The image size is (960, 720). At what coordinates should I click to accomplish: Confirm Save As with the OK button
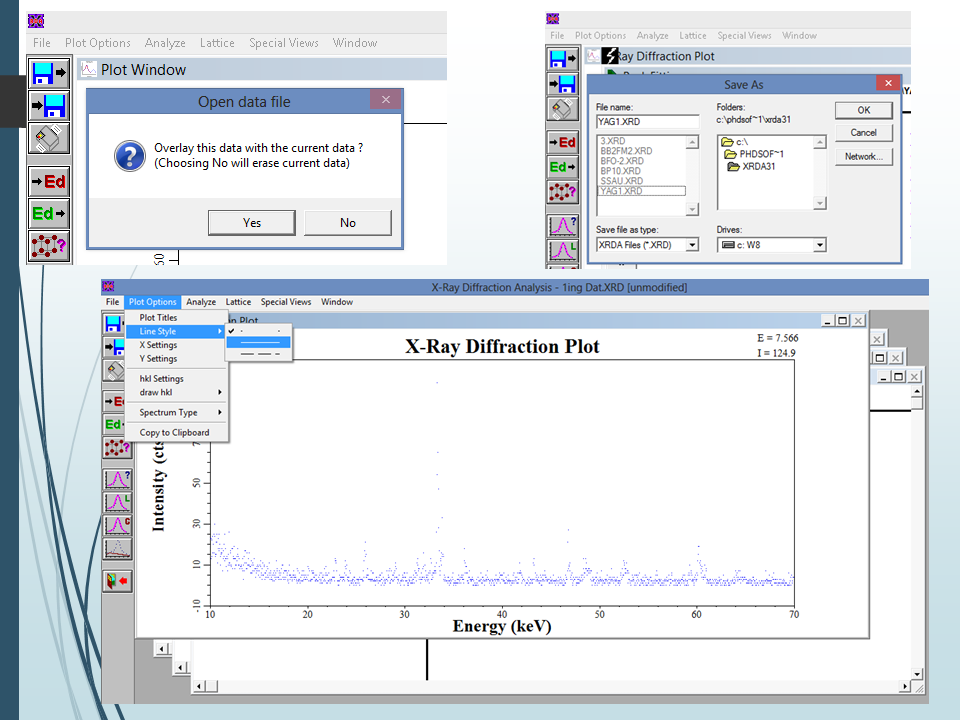[x=862, y=110]
